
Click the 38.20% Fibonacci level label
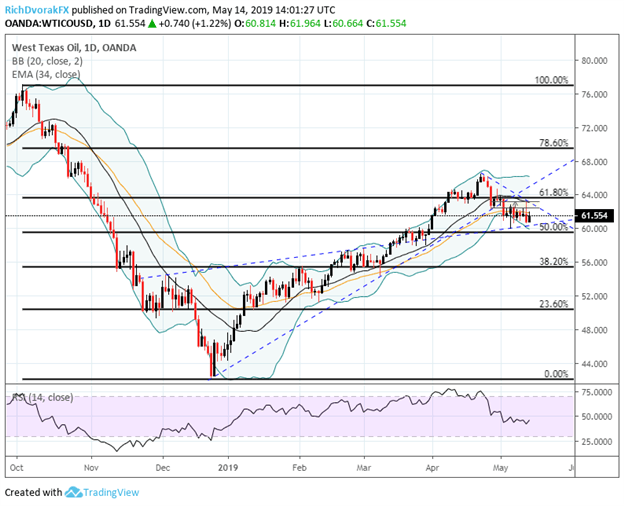click(x=554, y=262)
